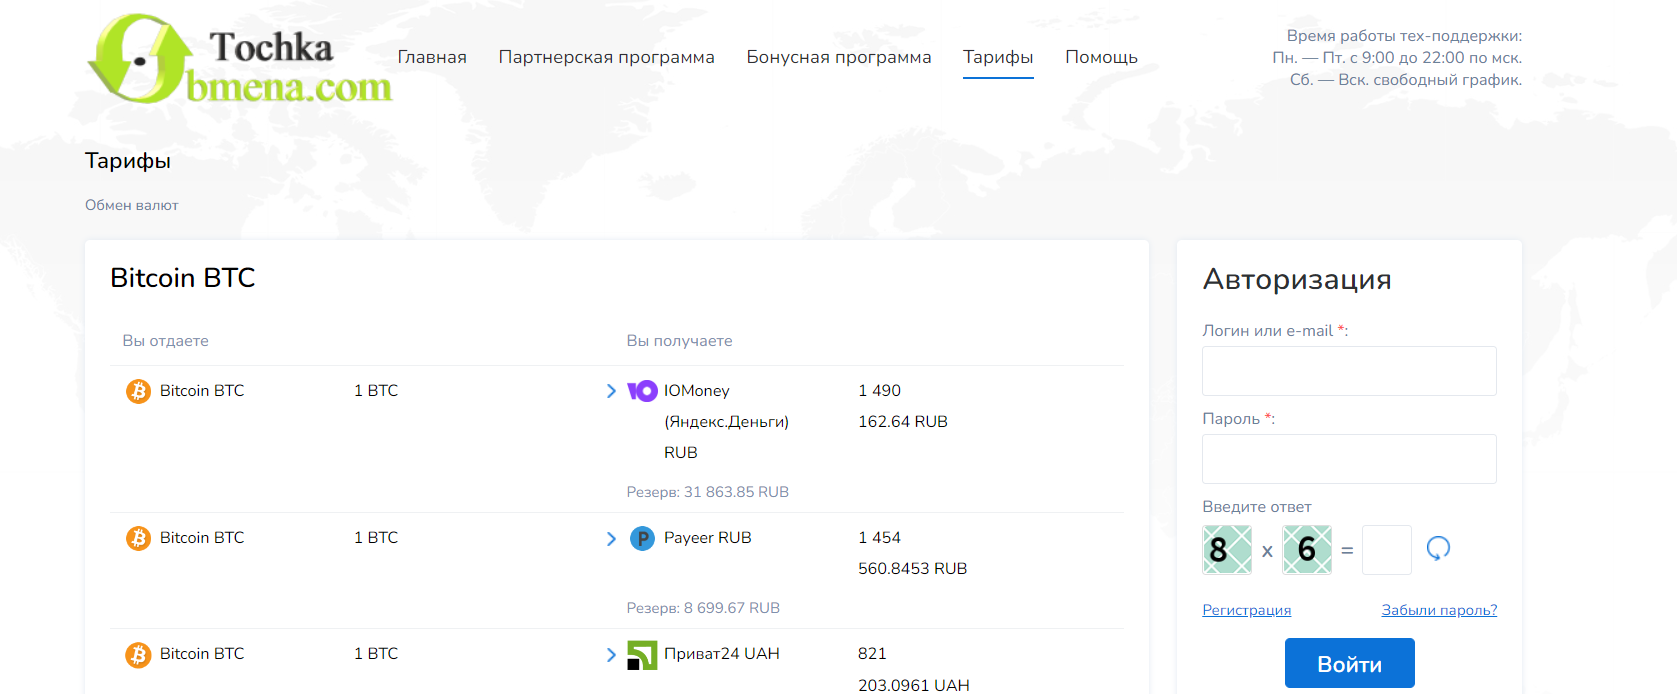The width and height of the screenshot is (1677, 694).
Task: Click the Вы получаете column header
Action: 679,341
